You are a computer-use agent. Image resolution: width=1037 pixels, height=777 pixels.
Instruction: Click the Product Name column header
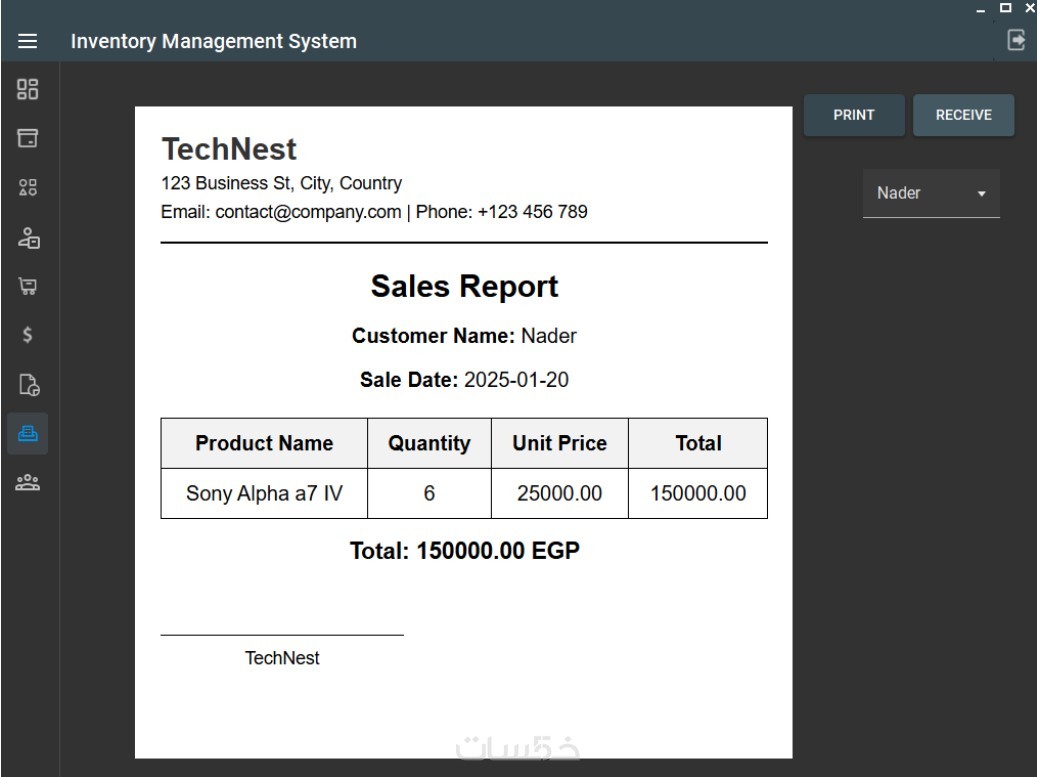264,443
